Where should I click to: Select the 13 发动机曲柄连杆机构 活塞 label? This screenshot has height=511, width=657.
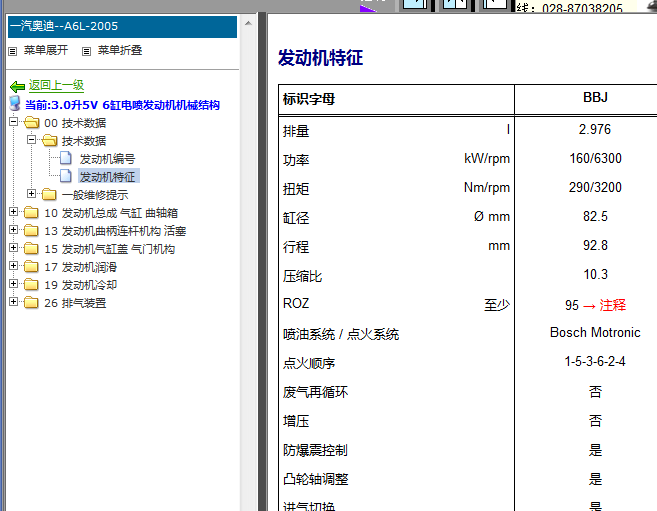115,231
